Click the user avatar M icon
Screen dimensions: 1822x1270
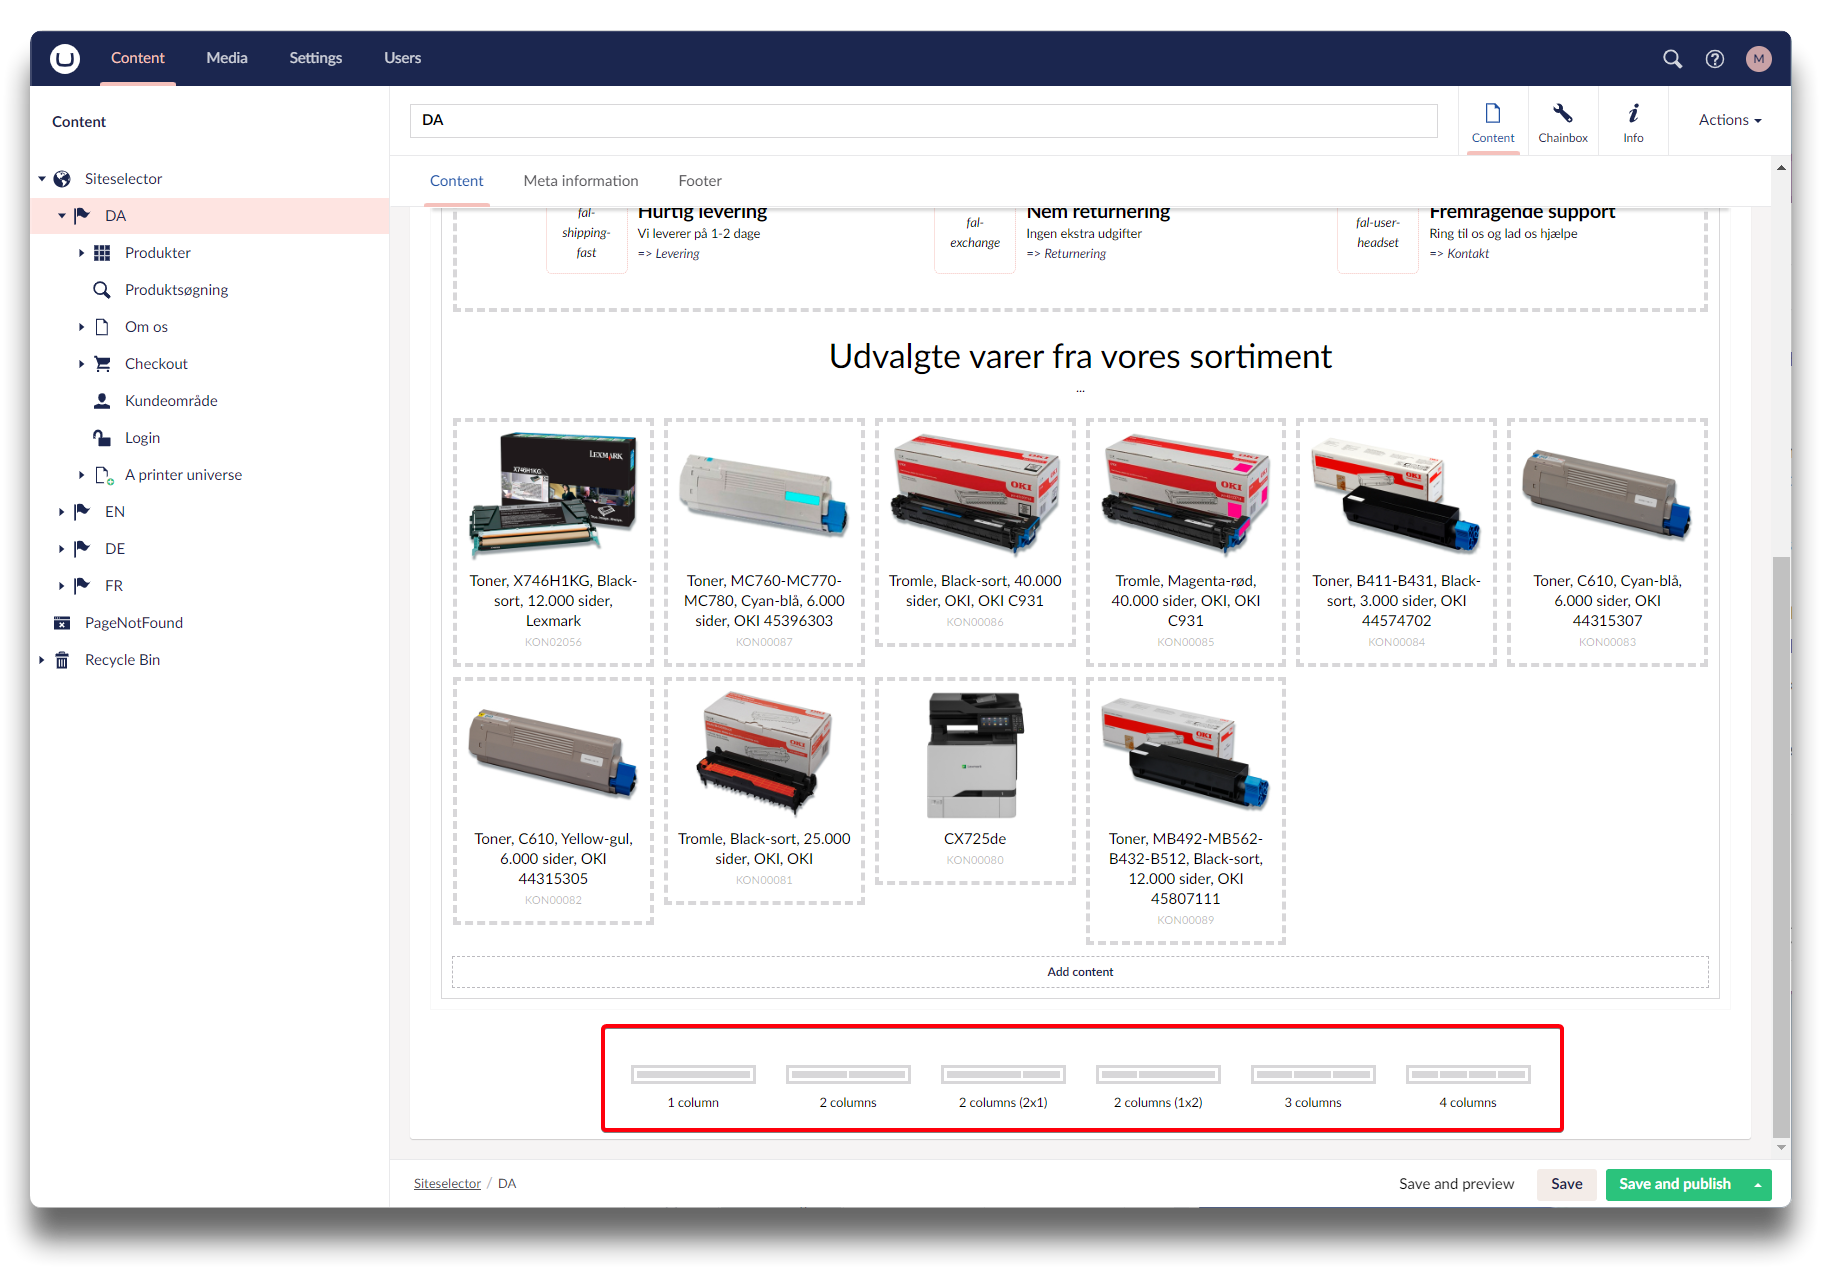[1758, 59]
